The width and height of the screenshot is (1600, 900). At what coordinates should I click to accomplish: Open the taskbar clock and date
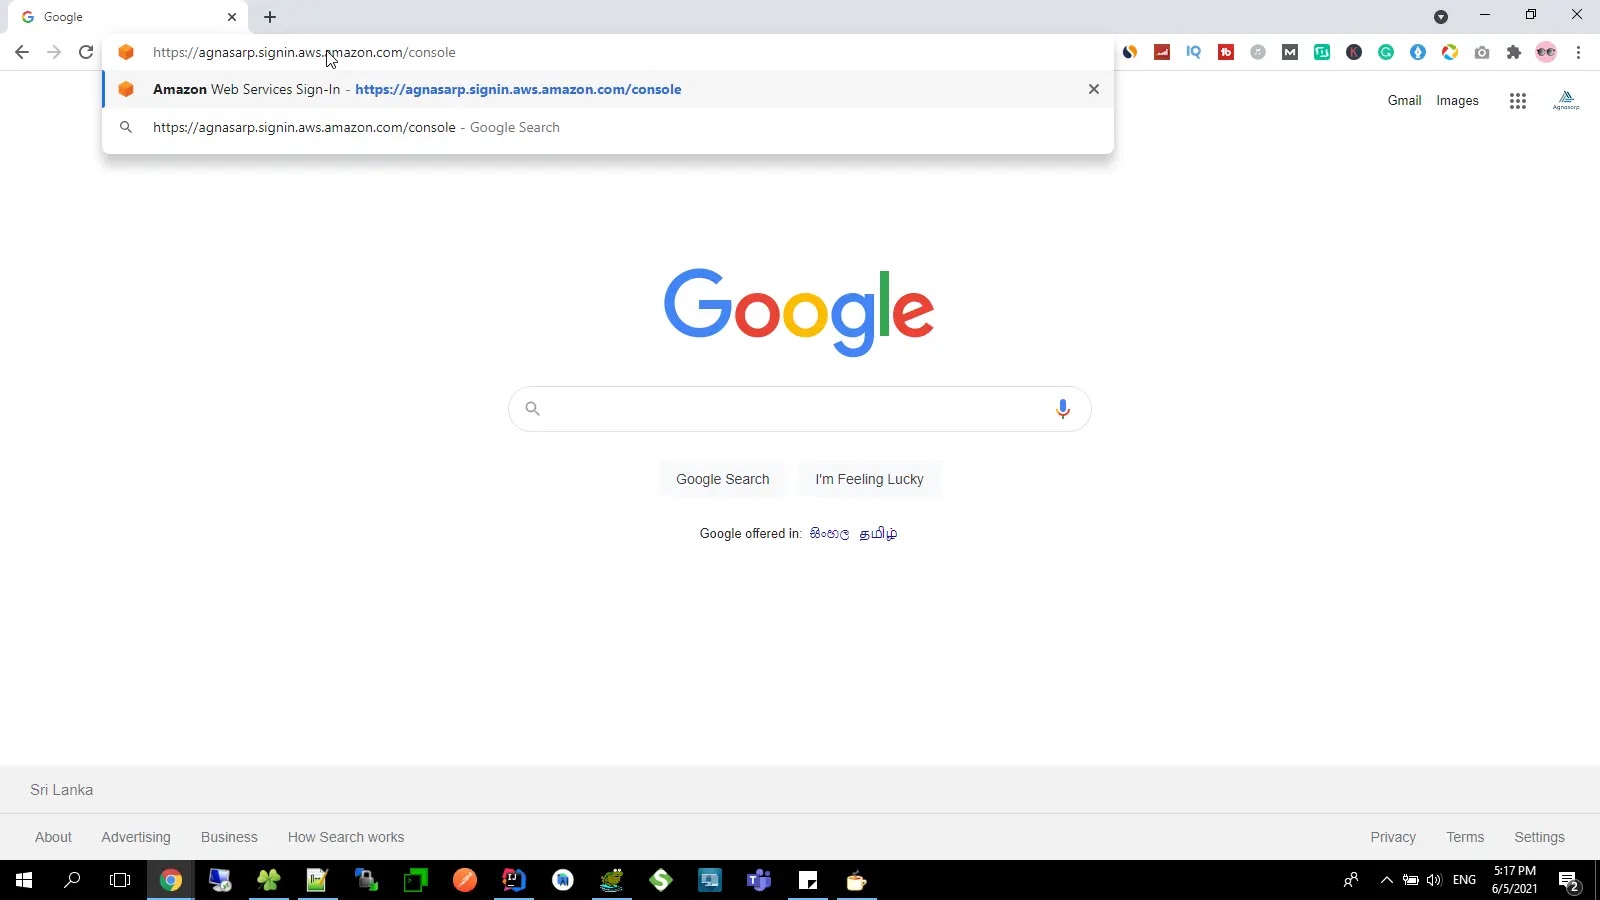coord(1514,880)
